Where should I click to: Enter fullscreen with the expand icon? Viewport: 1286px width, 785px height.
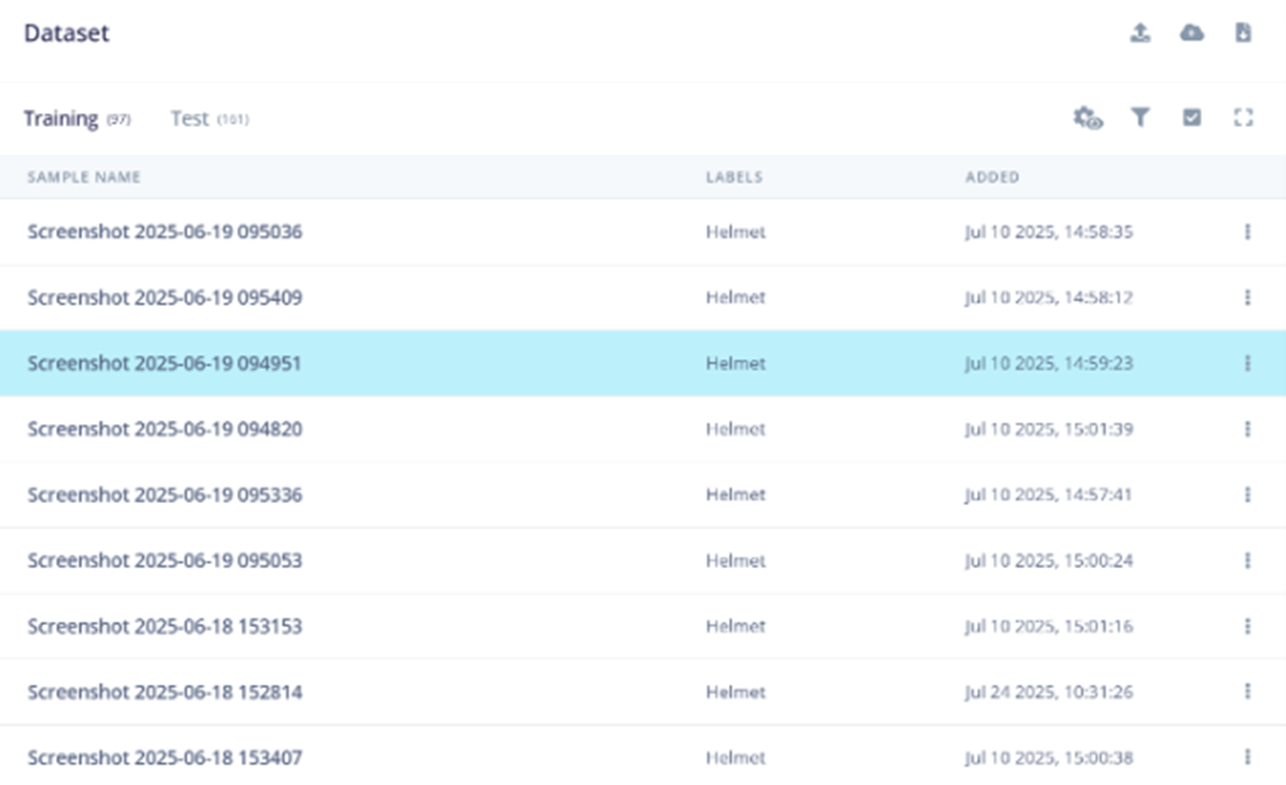[x=1243, y=118]
